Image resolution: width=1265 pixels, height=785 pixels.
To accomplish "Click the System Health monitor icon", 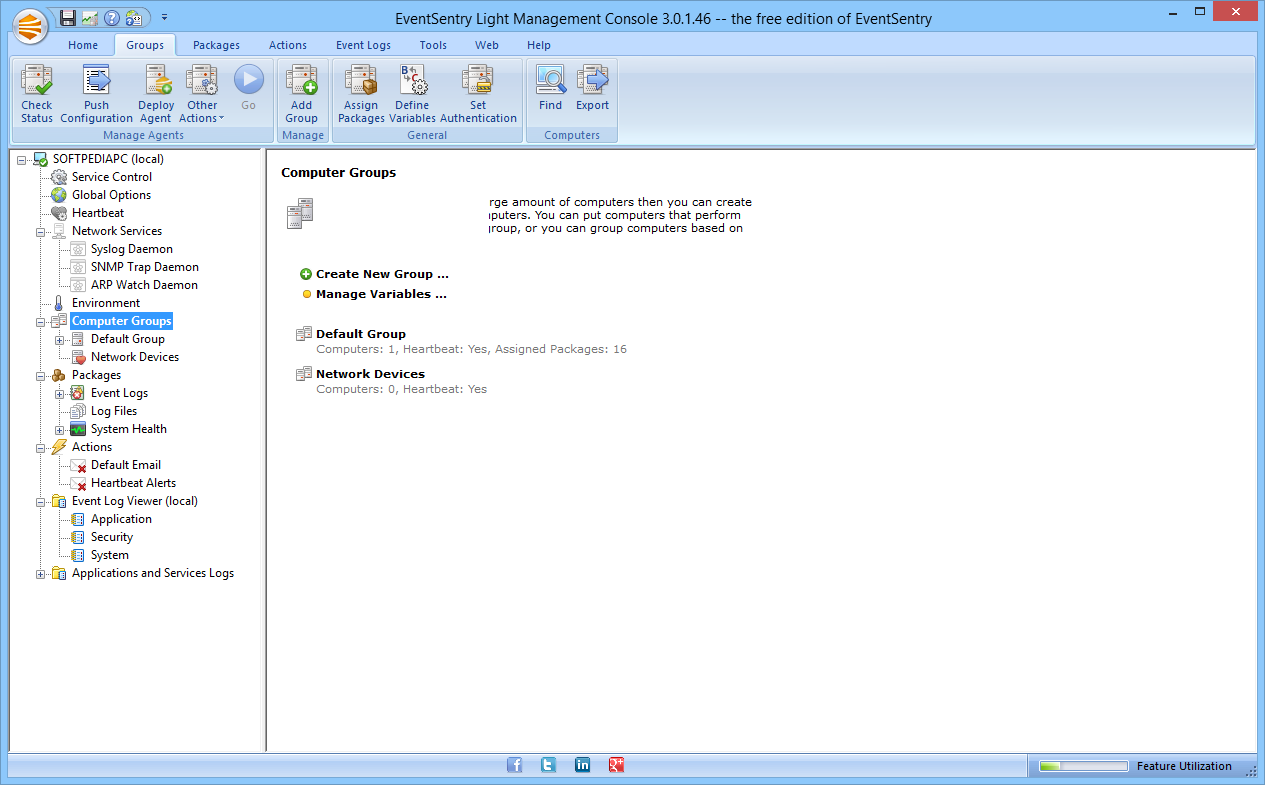I will tap(78, 429).
